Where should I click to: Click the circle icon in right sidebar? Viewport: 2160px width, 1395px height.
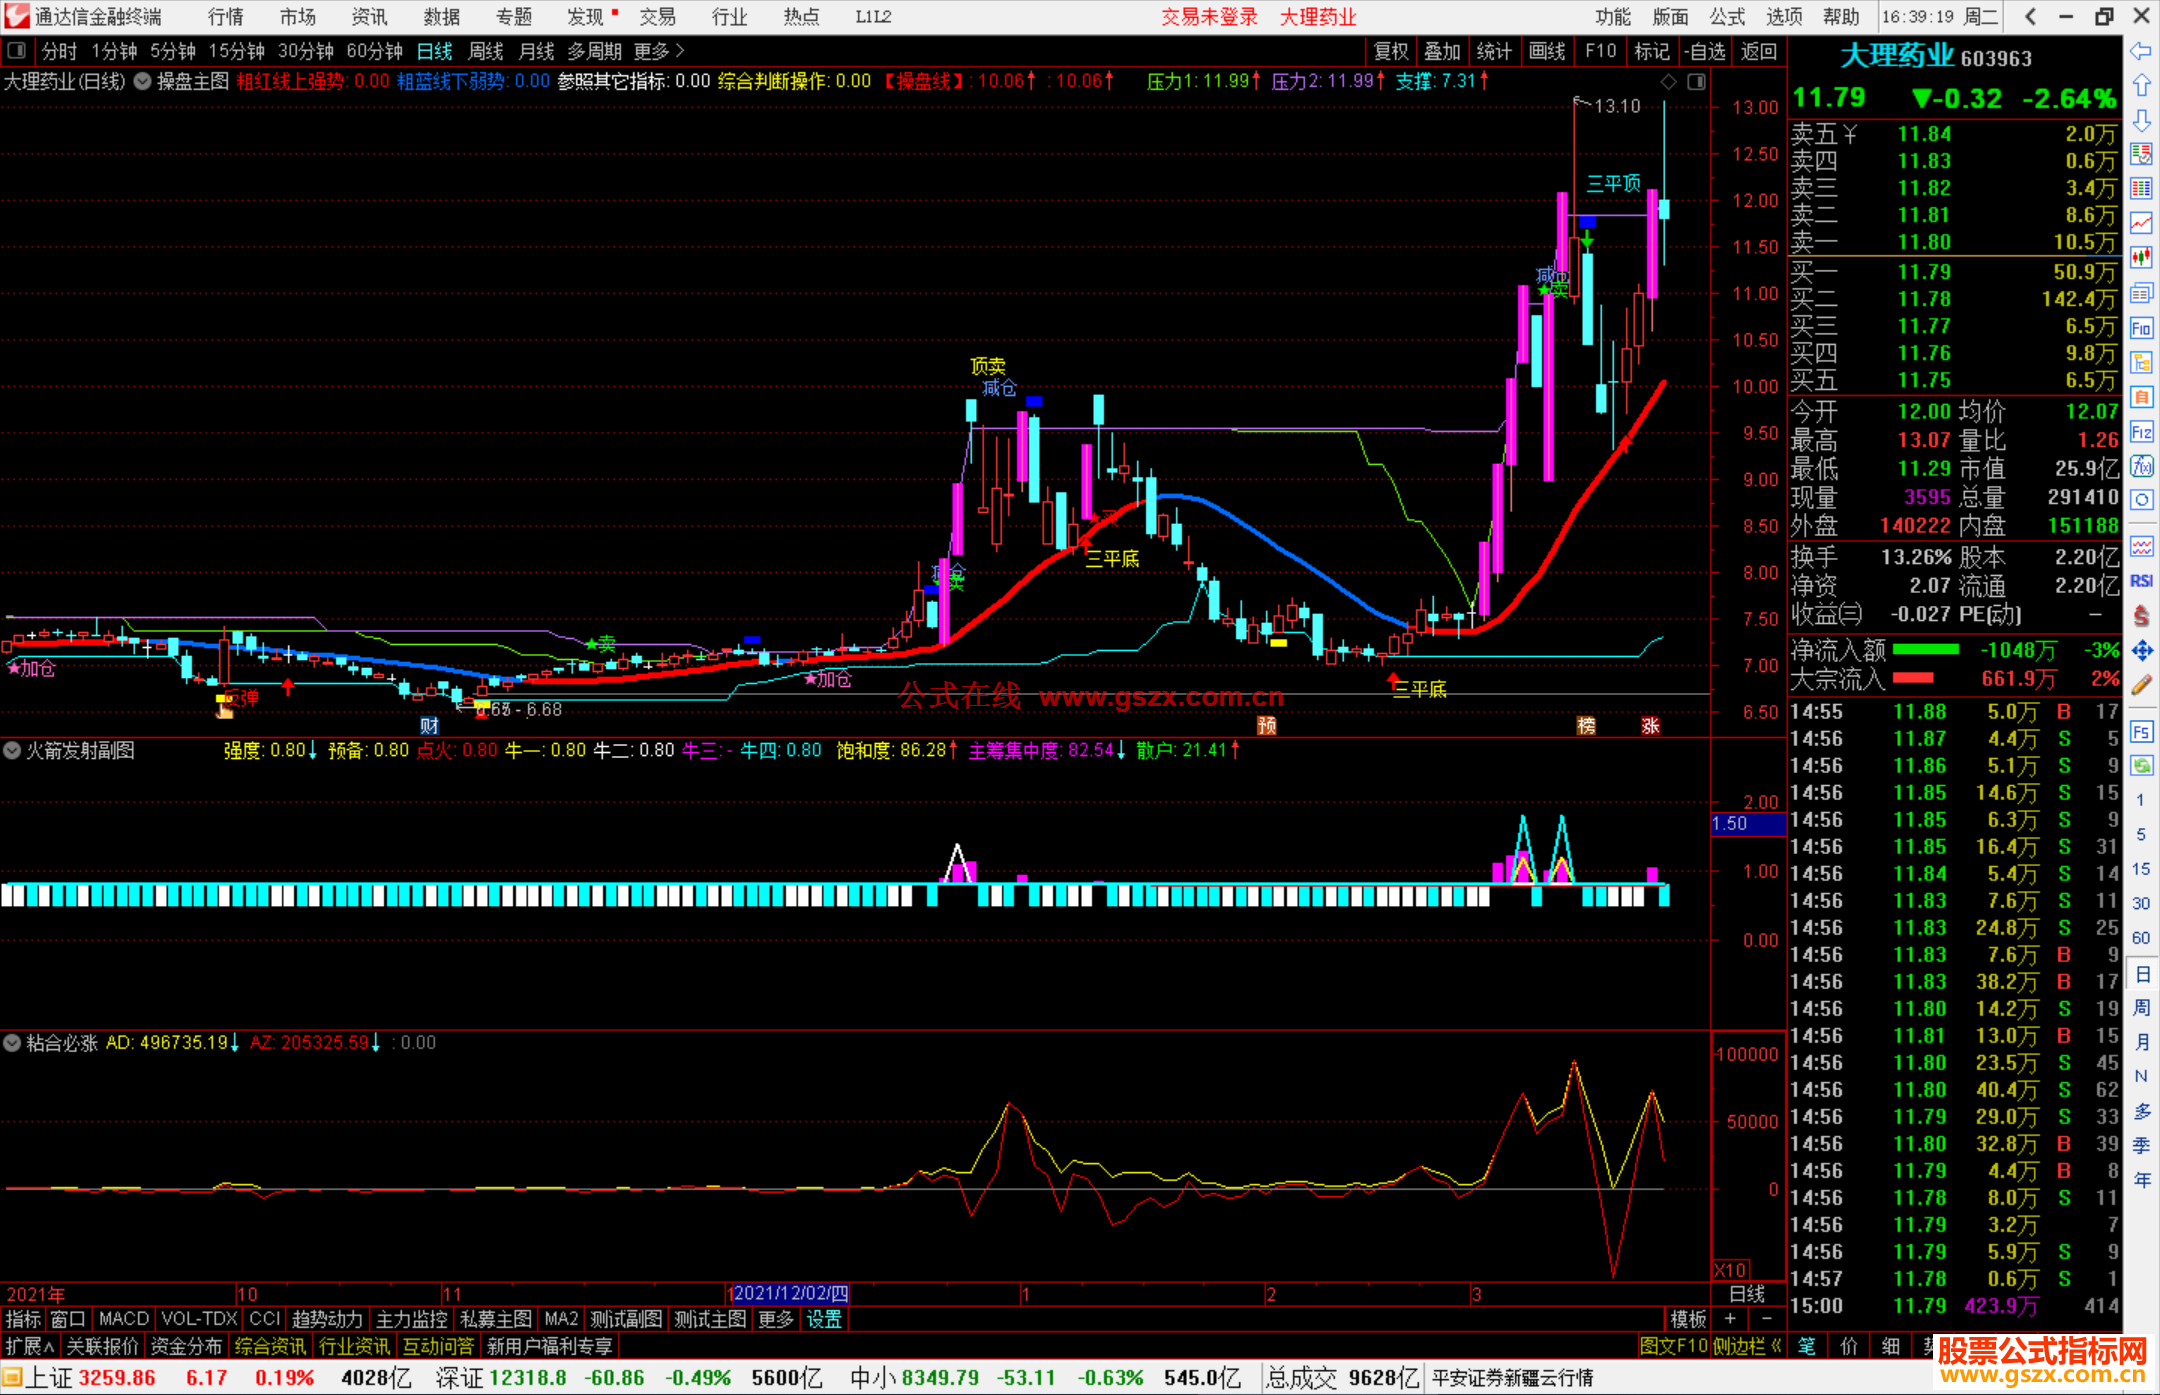pyautogui.click(x=2141, y=500)
